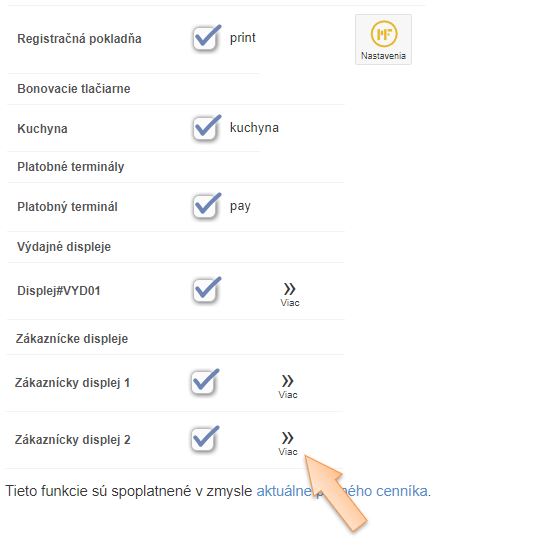The image size is (542, 551).
Task: Click the kuchyna printer name text
Action: [254, 128]
